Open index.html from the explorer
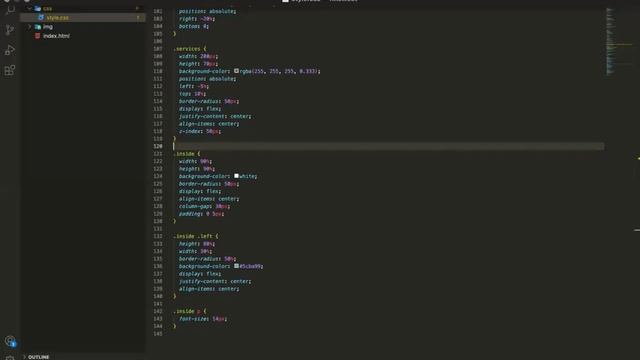640x360 pixels. (x=56, y=36)
